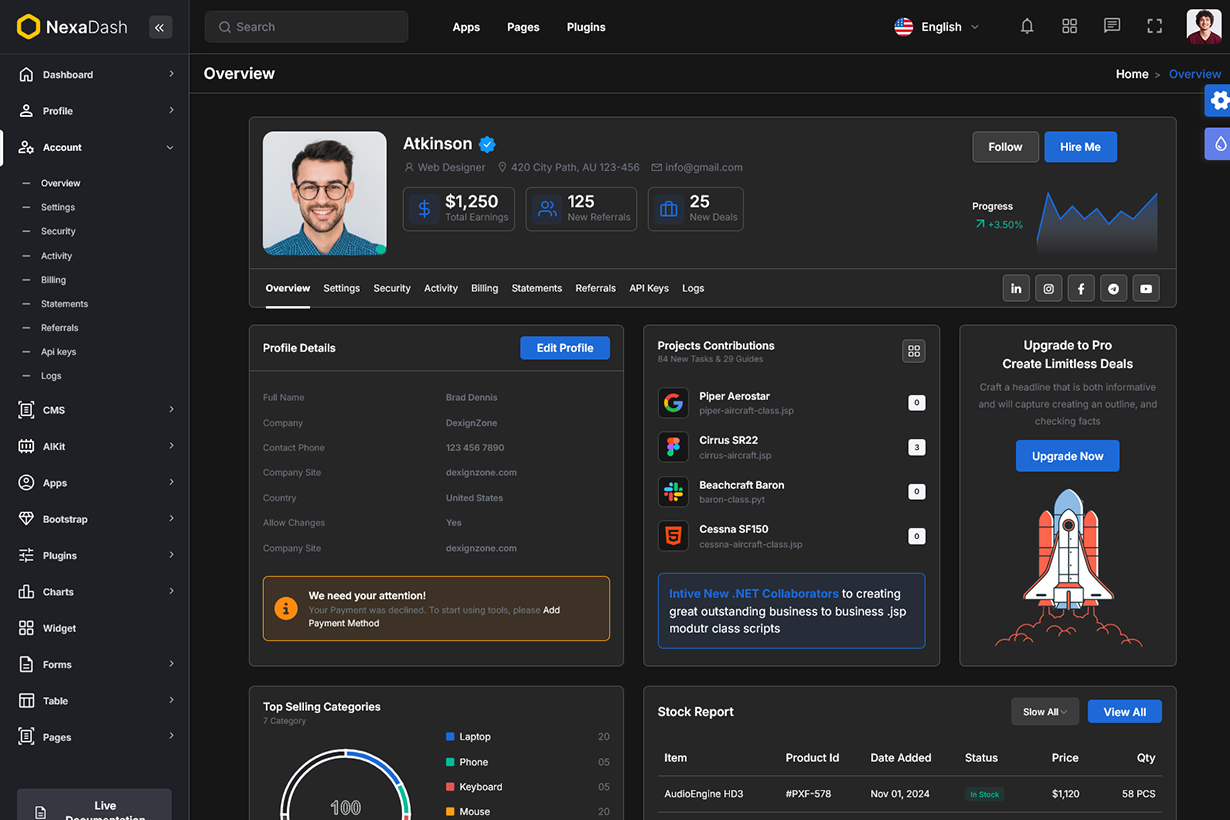The image size is (1230, 820).
Task: Toggle grid view in Projects Contributions
Action: [x=913, y=351]
